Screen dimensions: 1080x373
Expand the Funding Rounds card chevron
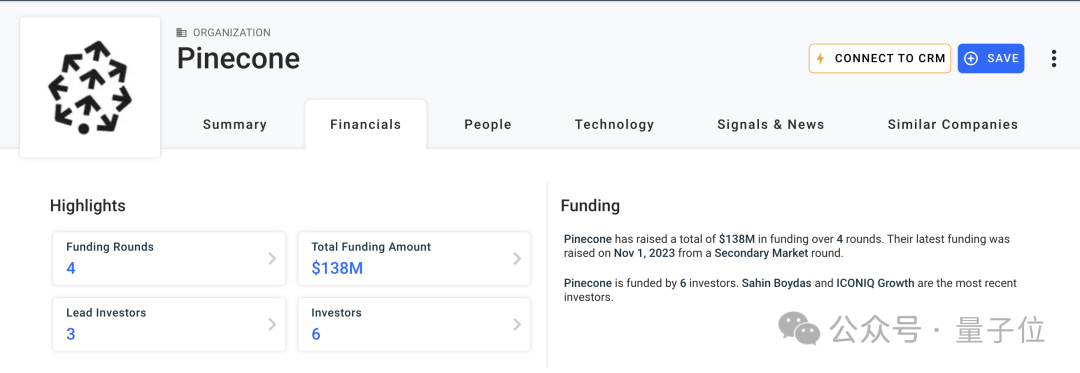(x=272, y=259)
